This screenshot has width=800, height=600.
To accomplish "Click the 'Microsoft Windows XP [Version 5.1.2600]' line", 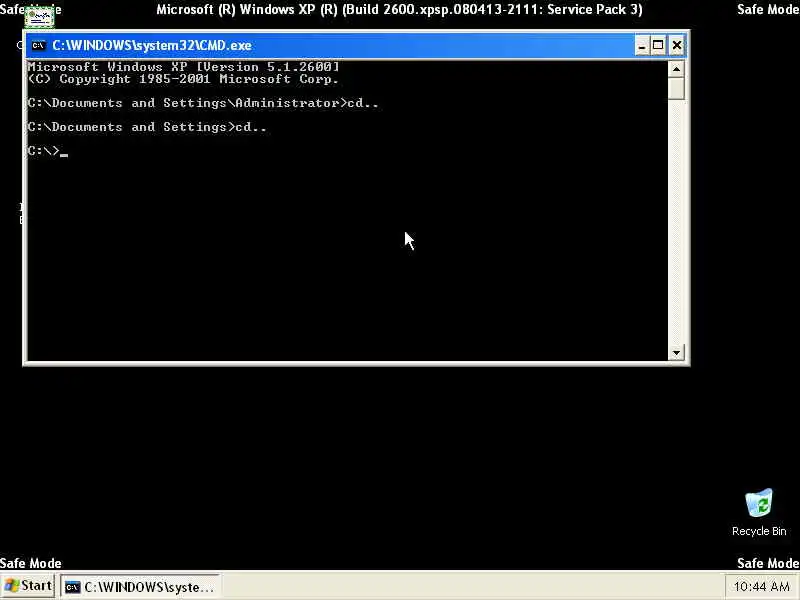I will pos(183,67).
